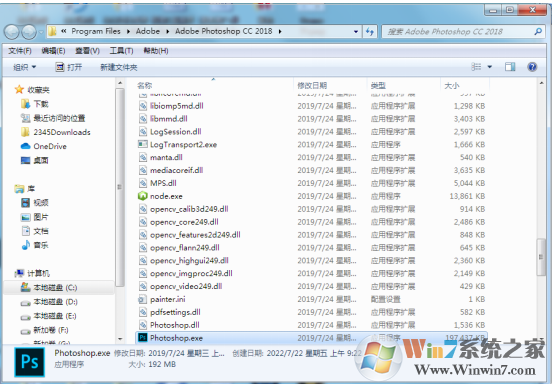552x384 pixels.
Task: Open the 工具(T) menu
Action: click(x=121, y=51)
